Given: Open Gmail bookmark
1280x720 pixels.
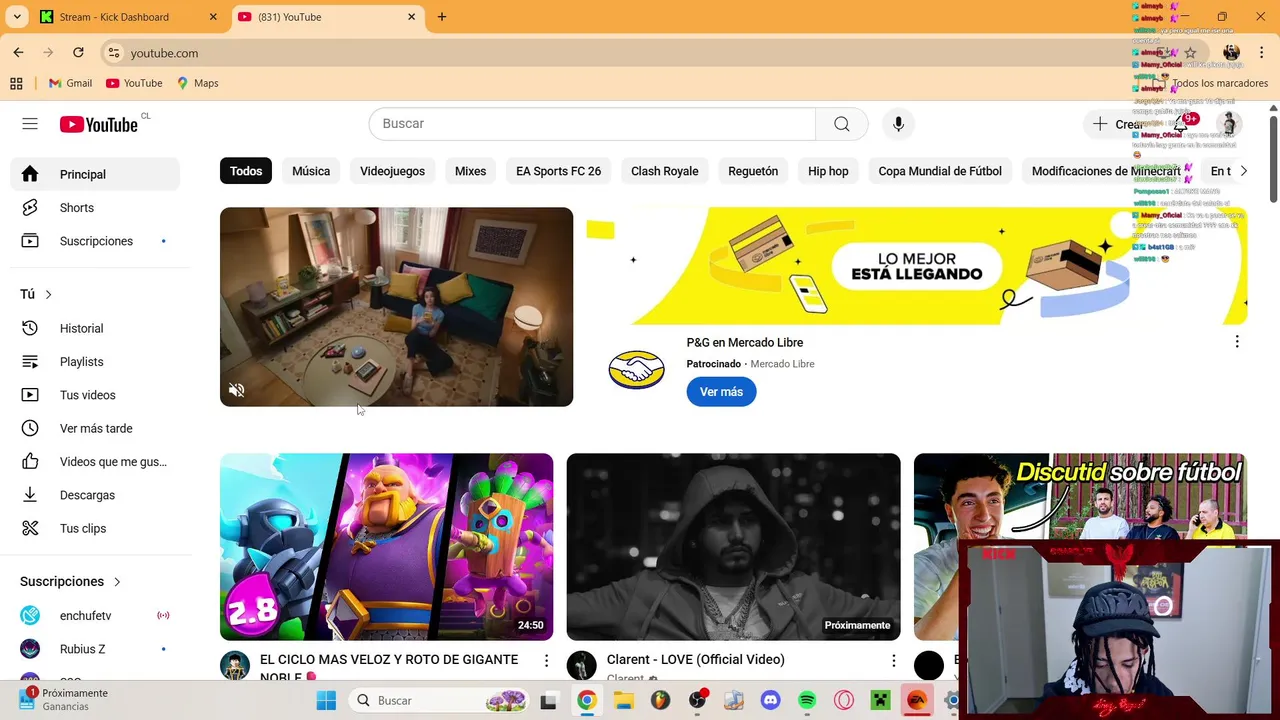Looking at the screenshot, I should pyautogui.click(x=70, y=83).
